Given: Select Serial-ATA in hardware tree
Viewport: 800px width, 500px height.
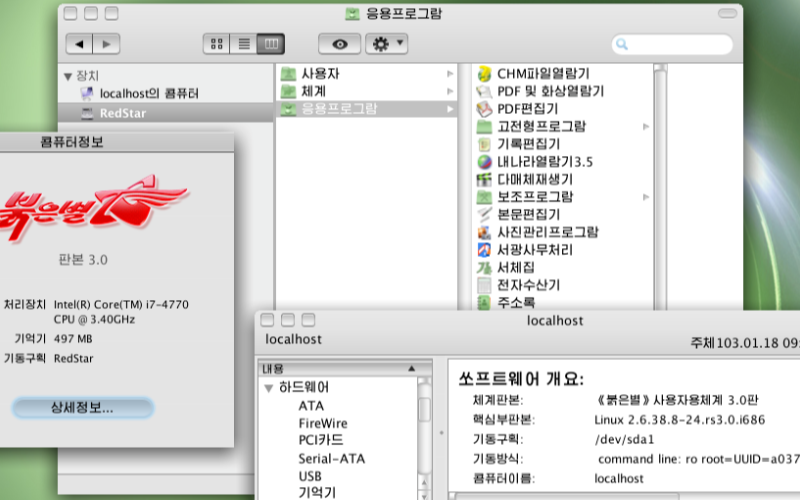Looking at the screenshot, I should click(x=332, y=459).
